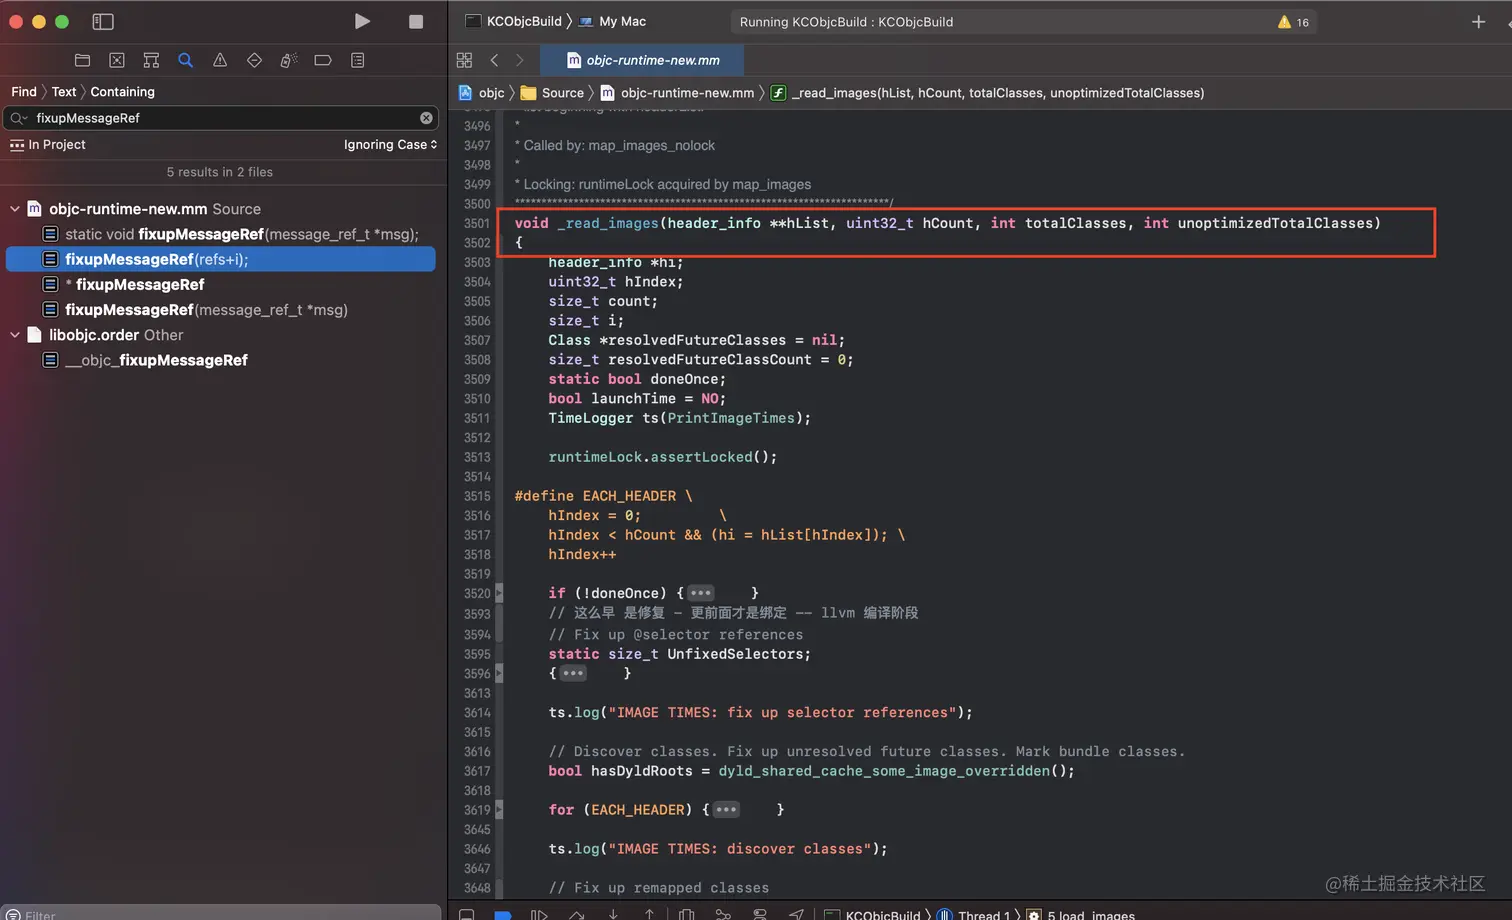
Task: Open the Breakpoint navigator
Action: [x=323, y=60]
